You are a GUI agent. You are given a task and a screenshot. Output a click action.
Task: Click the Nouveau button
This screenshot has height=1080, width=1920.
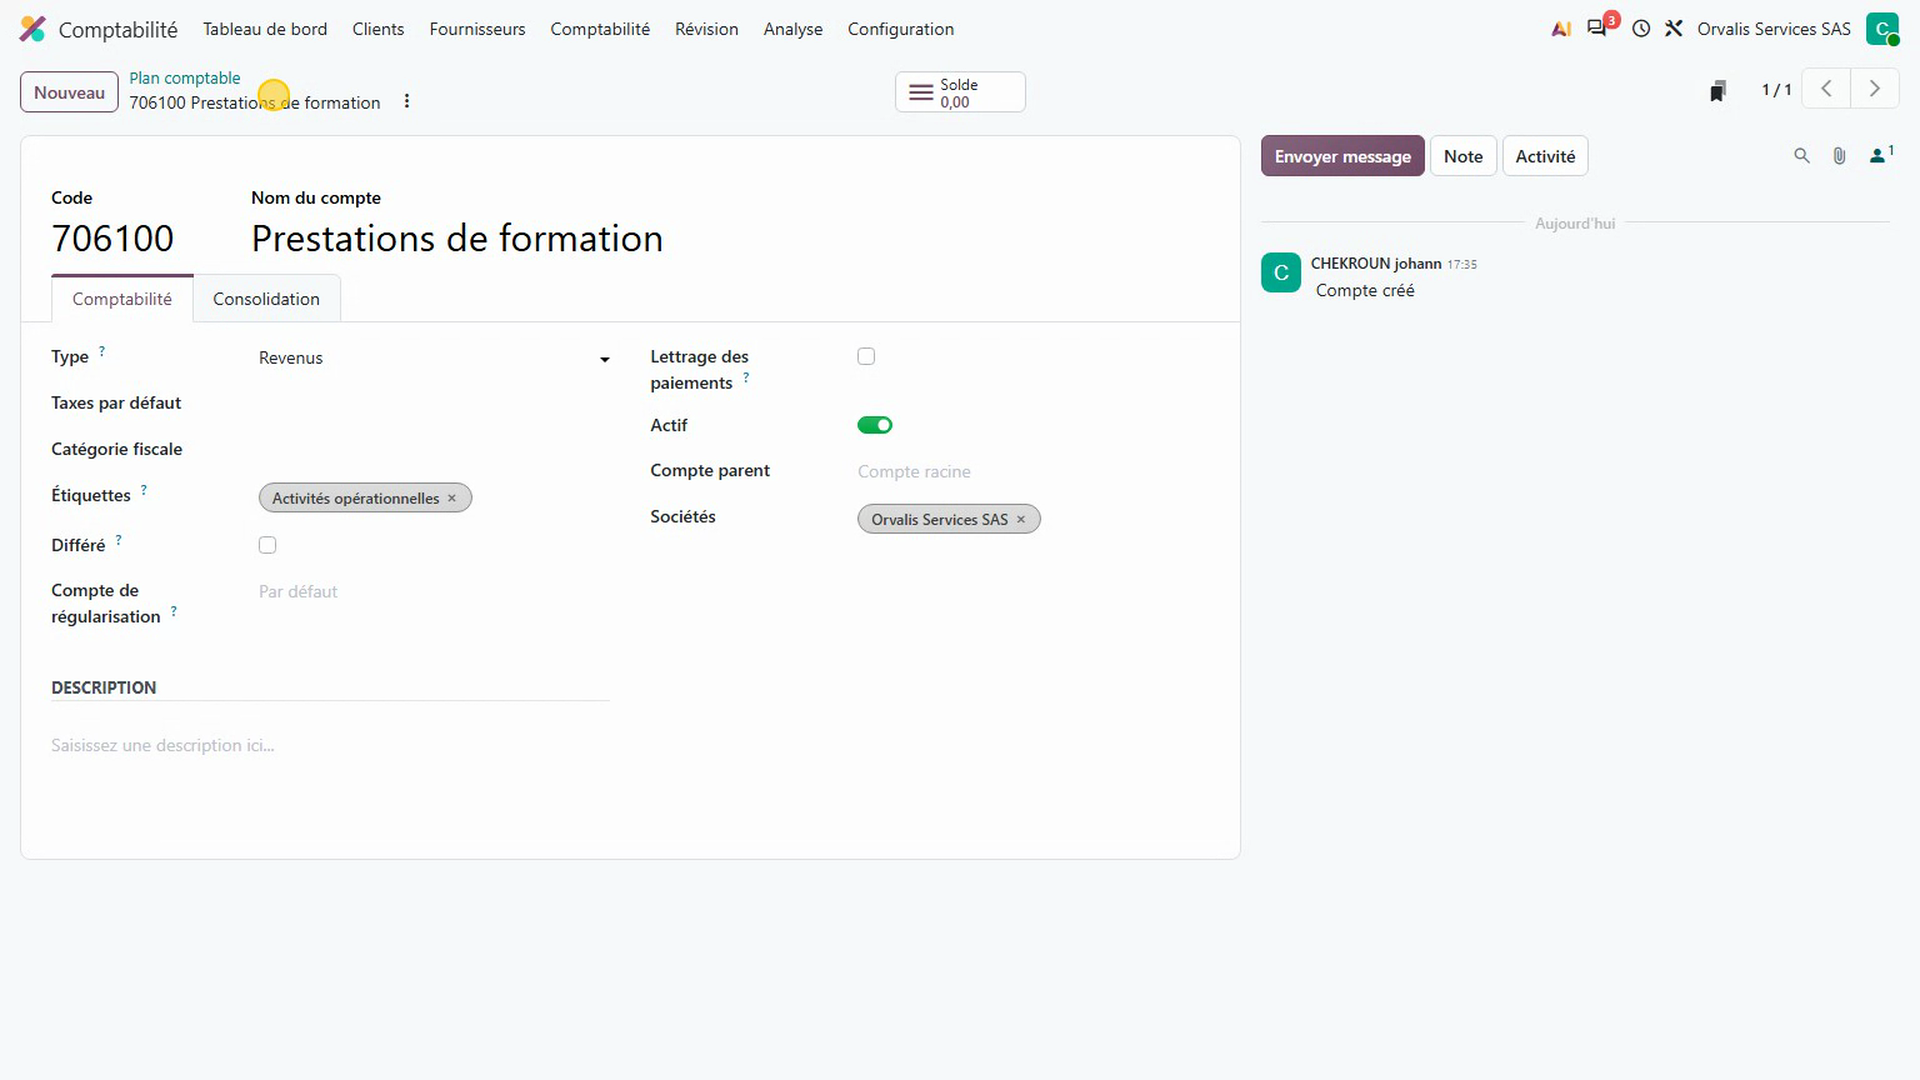69,92
